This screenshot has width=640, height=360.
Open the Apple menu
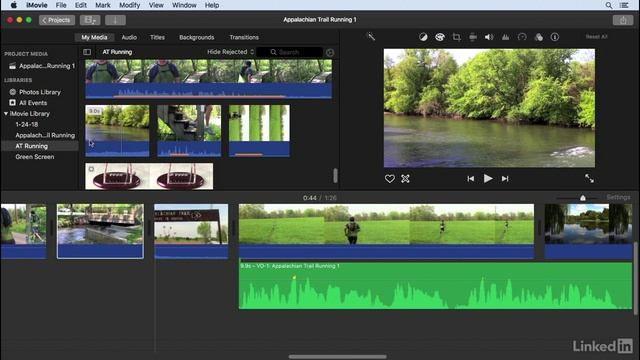13,5
